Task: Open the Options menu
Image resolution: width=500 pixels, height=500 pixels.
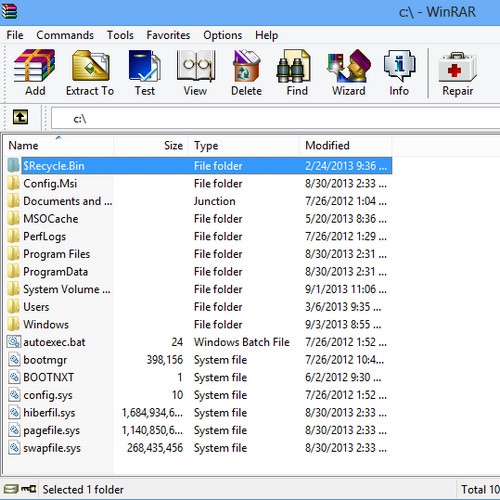Action: (x=223, y=35)
